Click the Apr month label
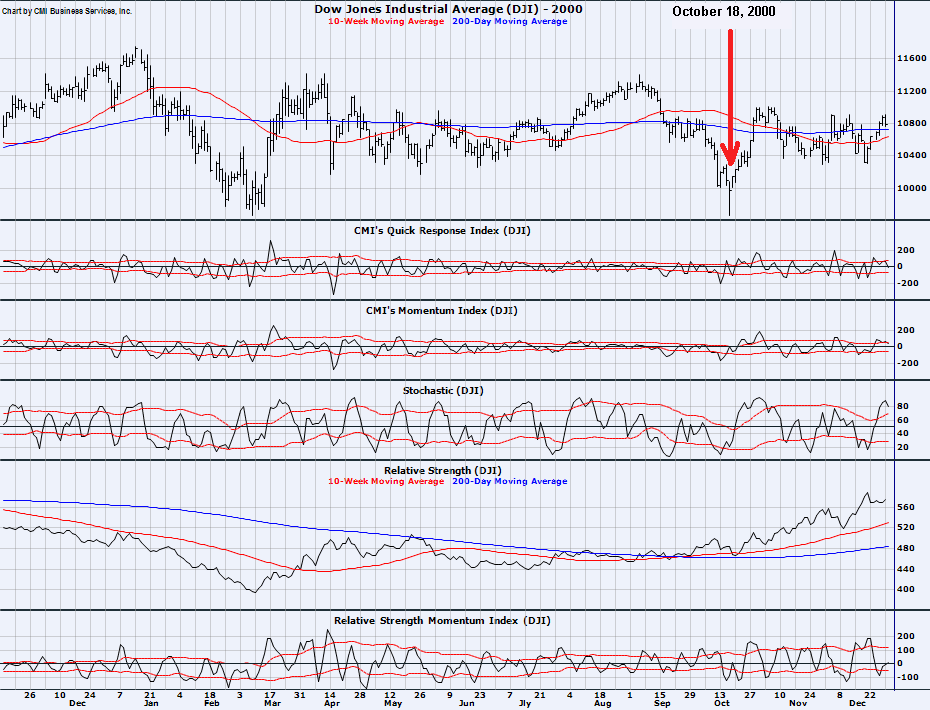Screen dimensions: 930x710 click(x=332, y=703)
